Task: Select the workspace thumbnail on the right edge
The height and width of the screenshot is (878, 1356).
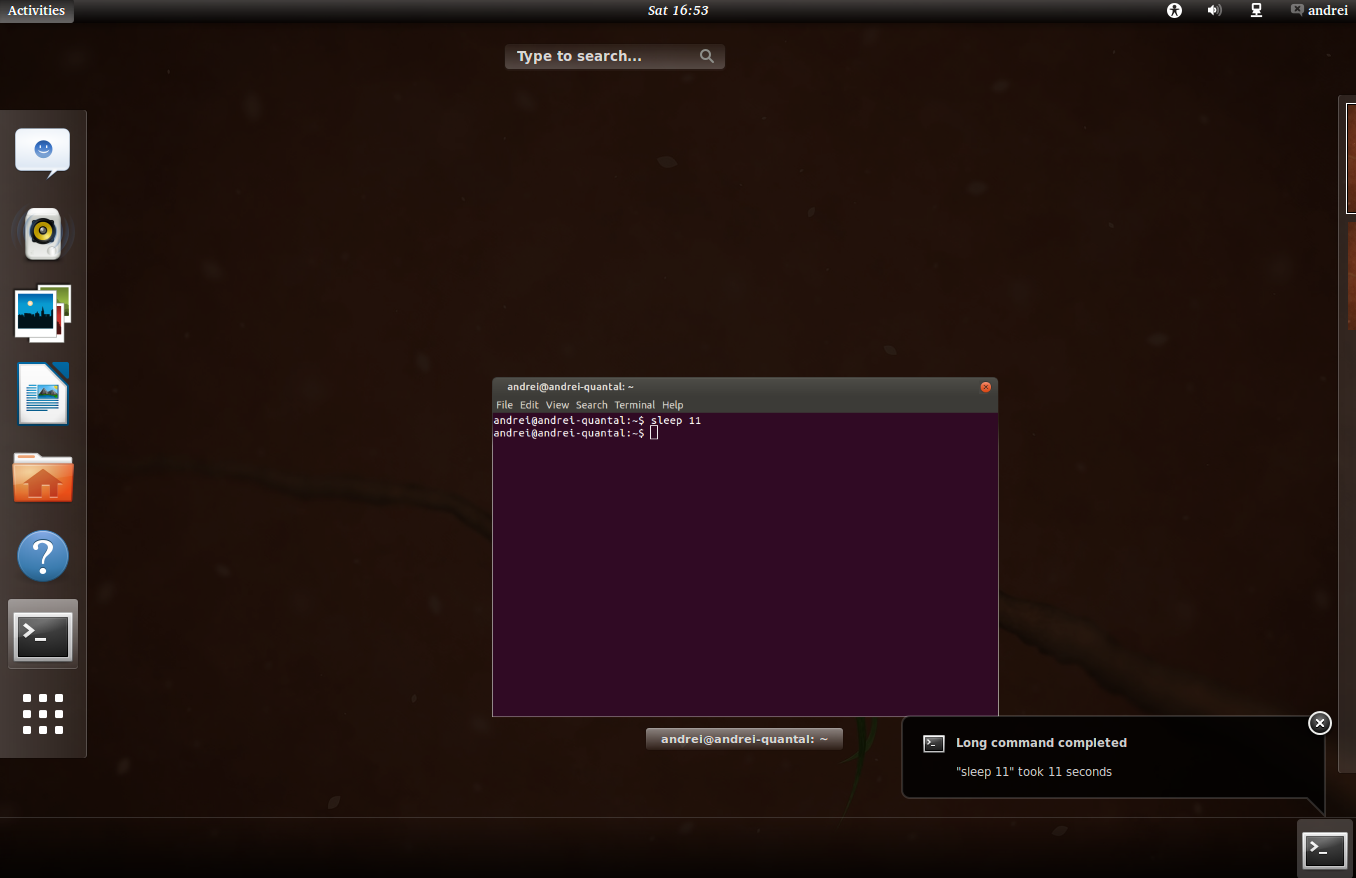Action: (1349, 158)
